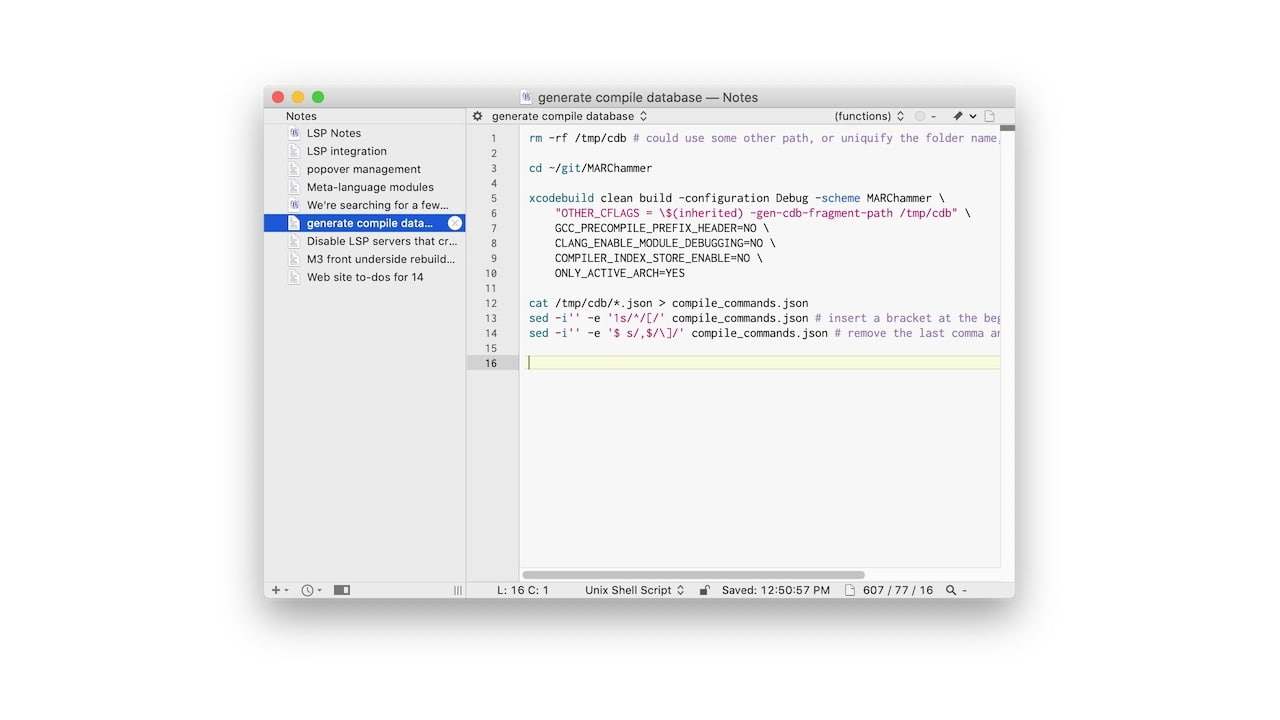Click the sidebar resize handle grip
This screenshot has width=1280, height=720.
click(458, 590)
